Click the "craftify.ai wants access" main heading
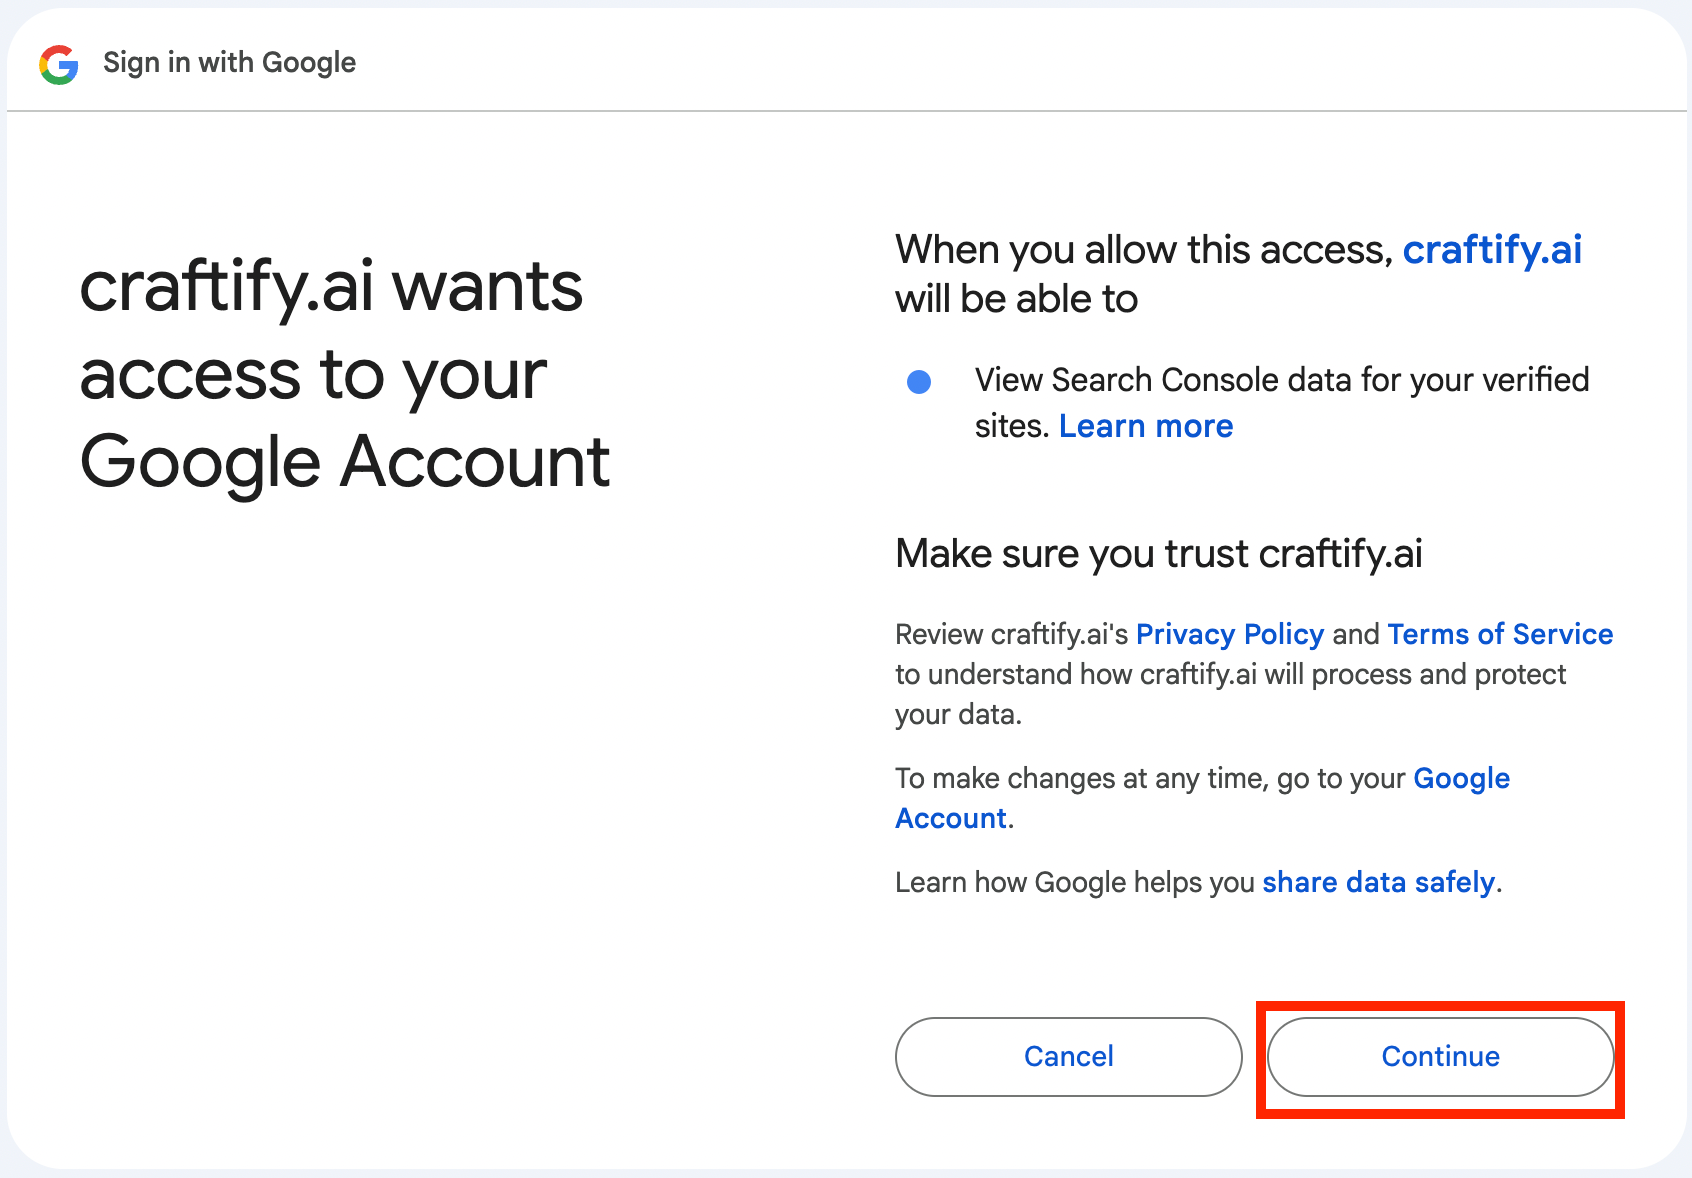This screenshot has width=1692, height=1178. tap(345, 374)
